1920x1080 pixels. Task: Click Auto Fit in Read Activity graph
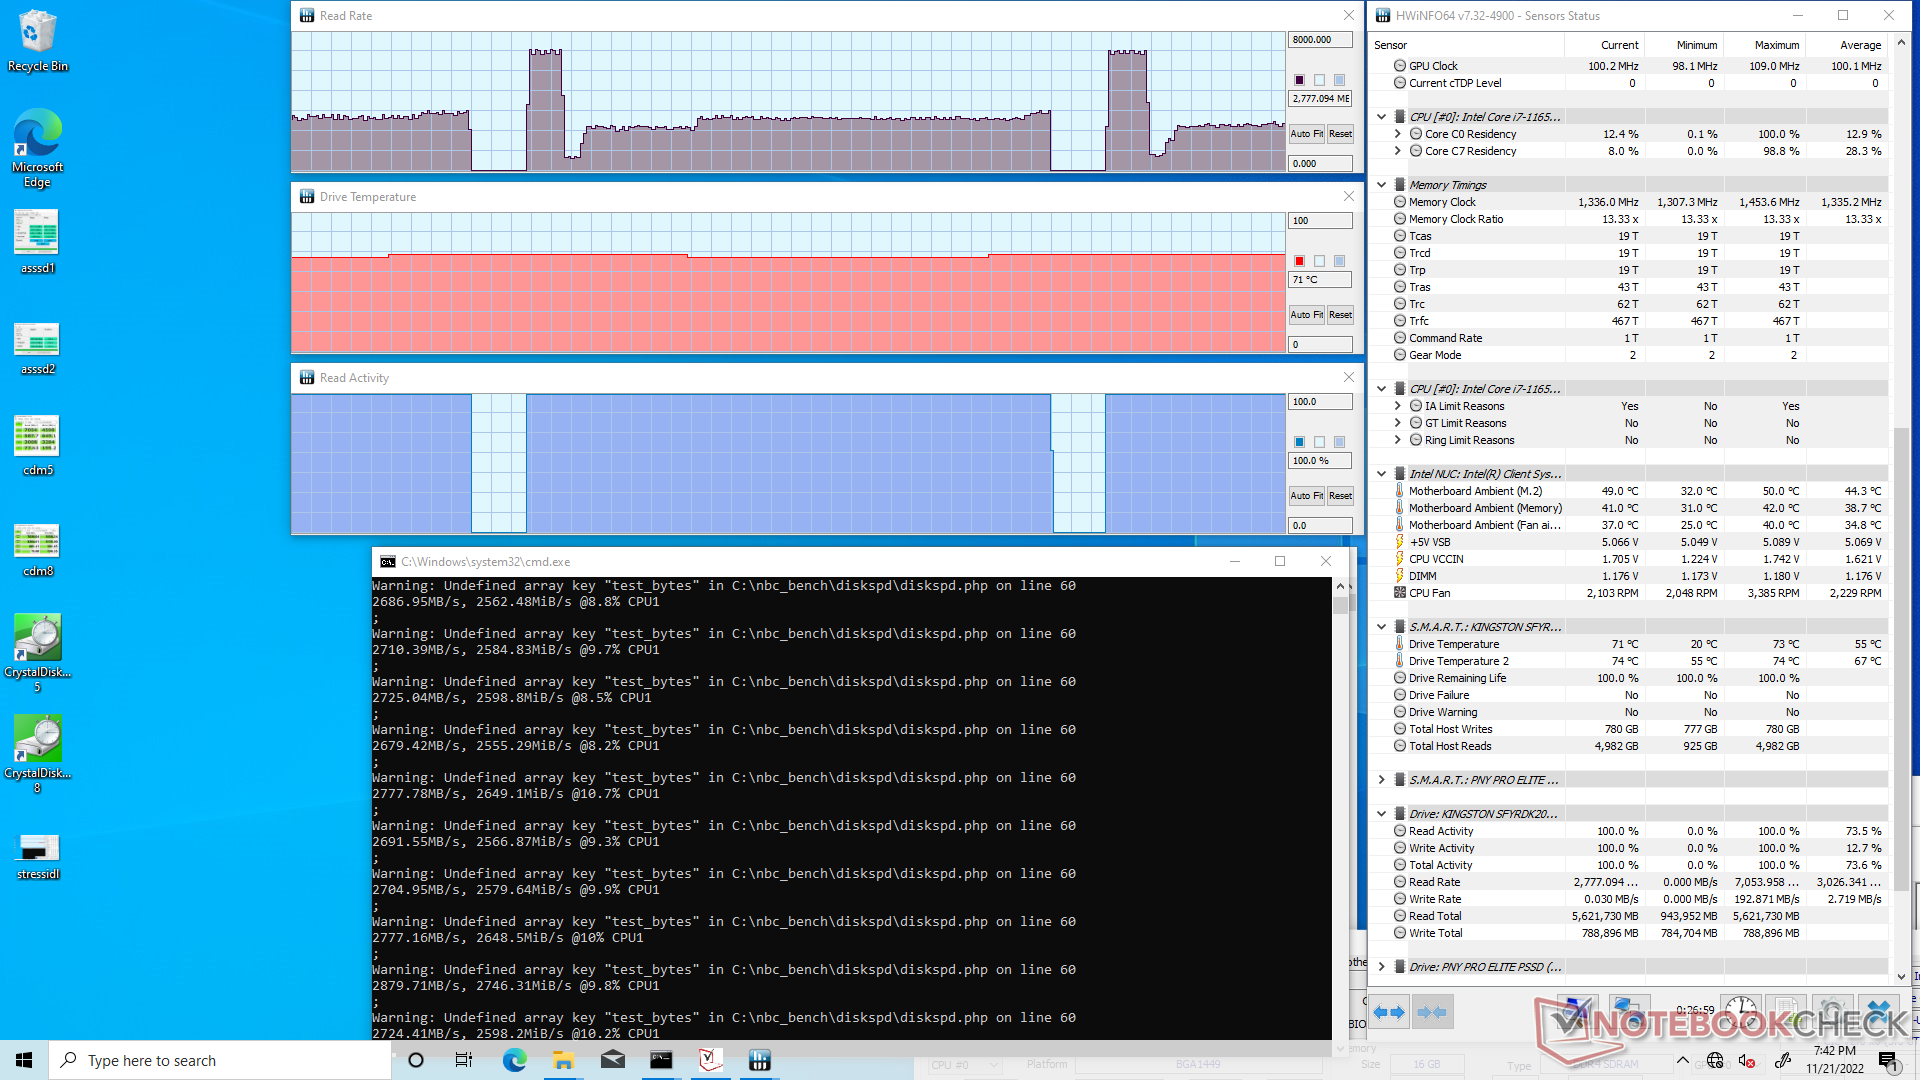(x=1306, y=496)
